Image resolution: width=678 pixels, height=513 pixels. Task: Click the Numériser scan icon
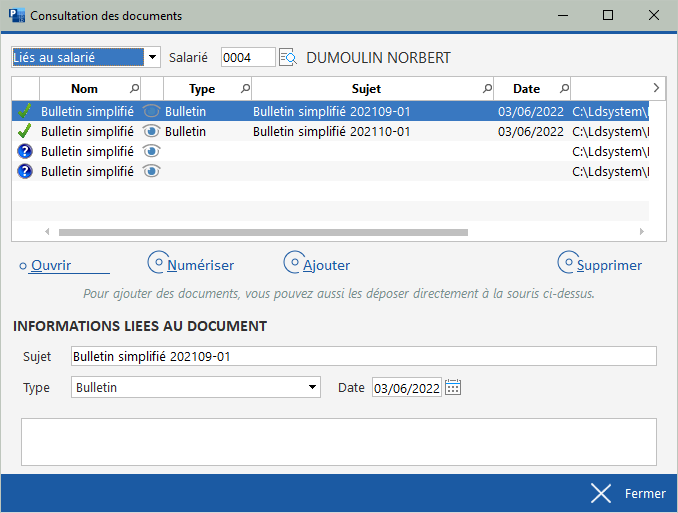pyautogui.click(x=157, y=262)
